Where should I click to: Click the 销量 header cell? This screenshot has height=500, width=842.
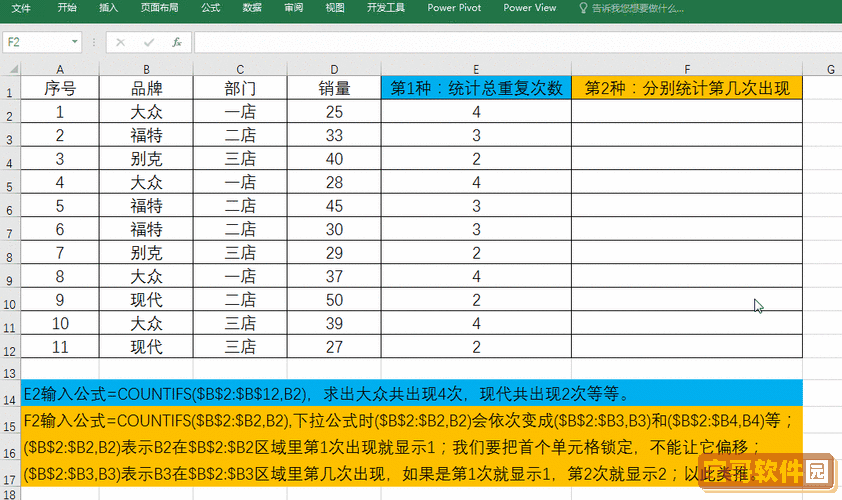click(x=334, y=88)
